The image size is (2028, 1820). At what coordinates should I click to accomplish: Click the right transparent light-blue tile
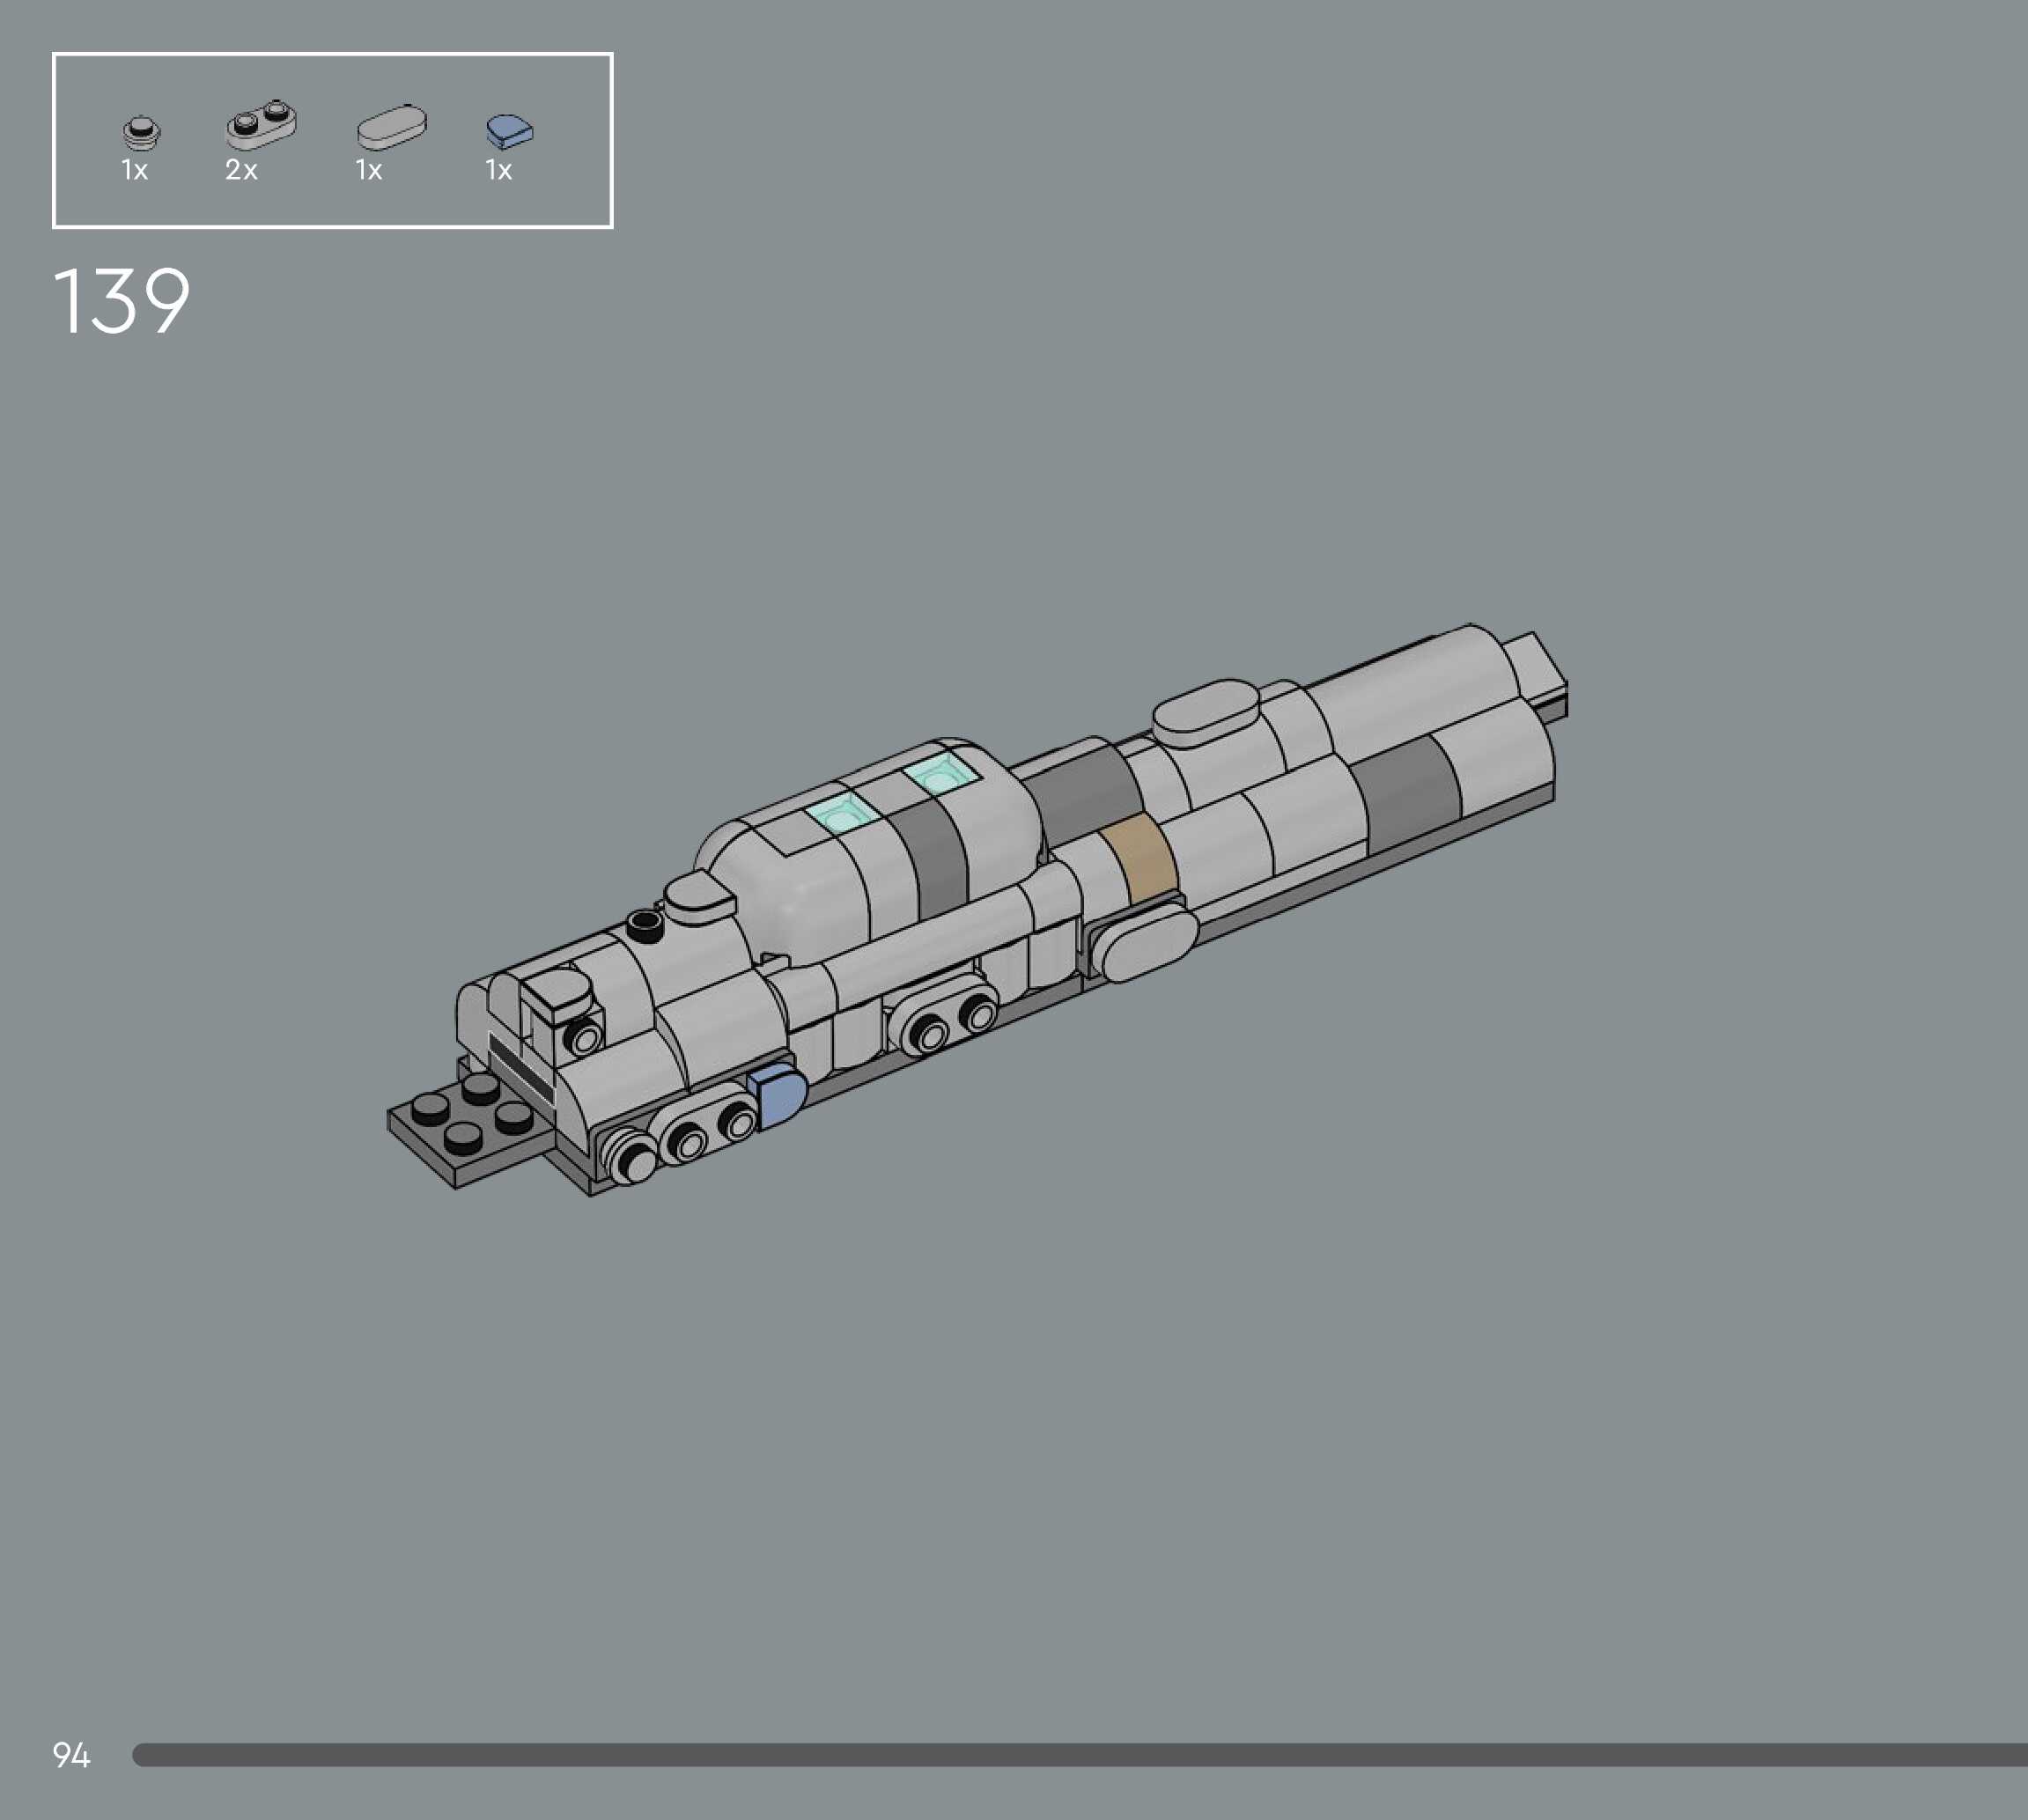(x=940, y=775)
